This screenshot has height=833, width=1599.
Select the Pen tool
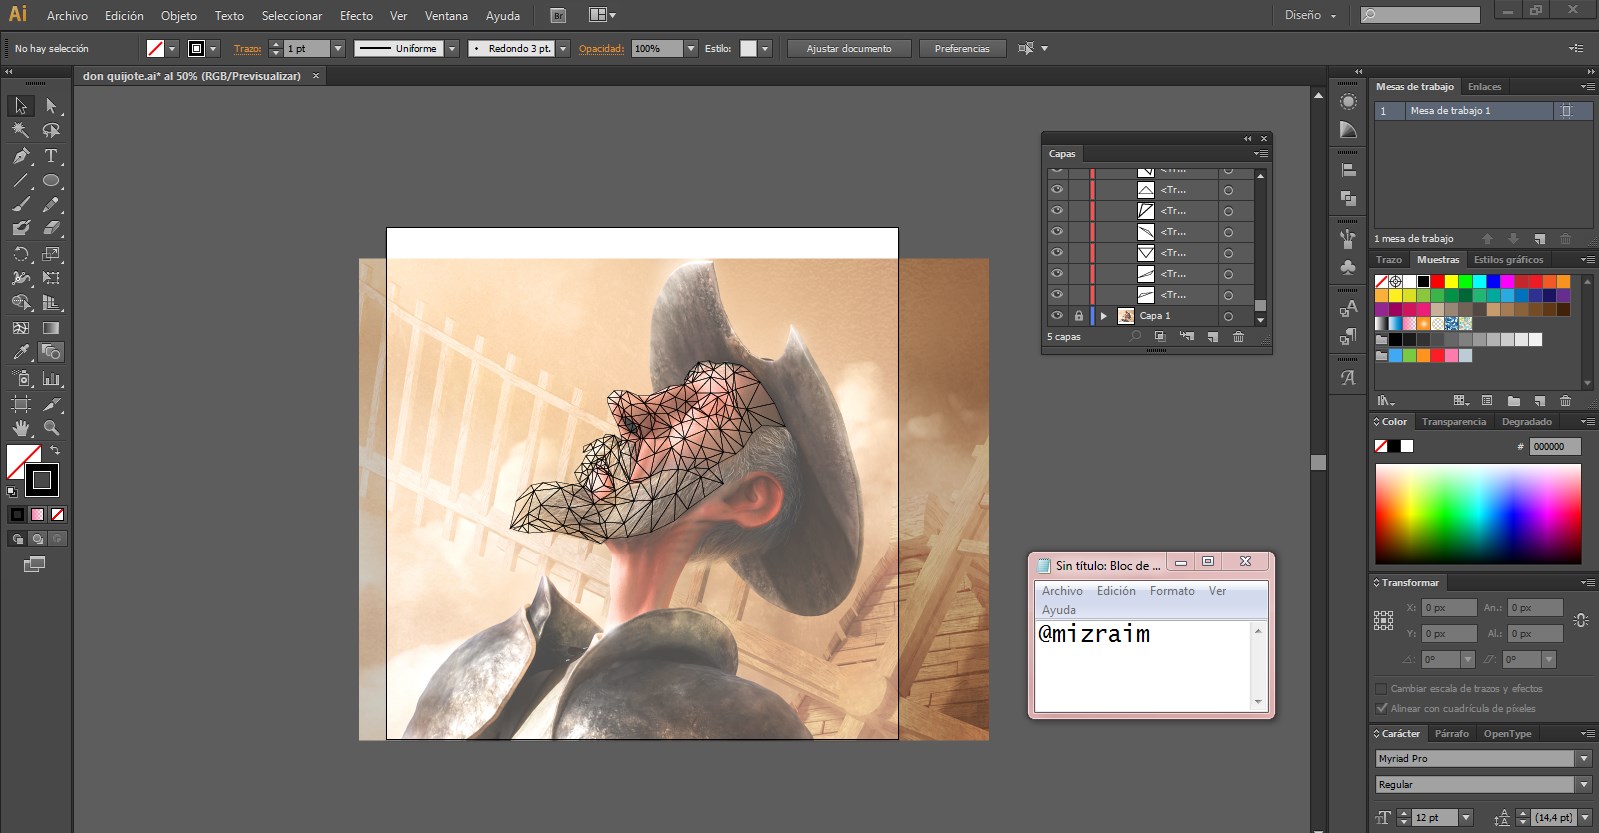tap(21, 156)
